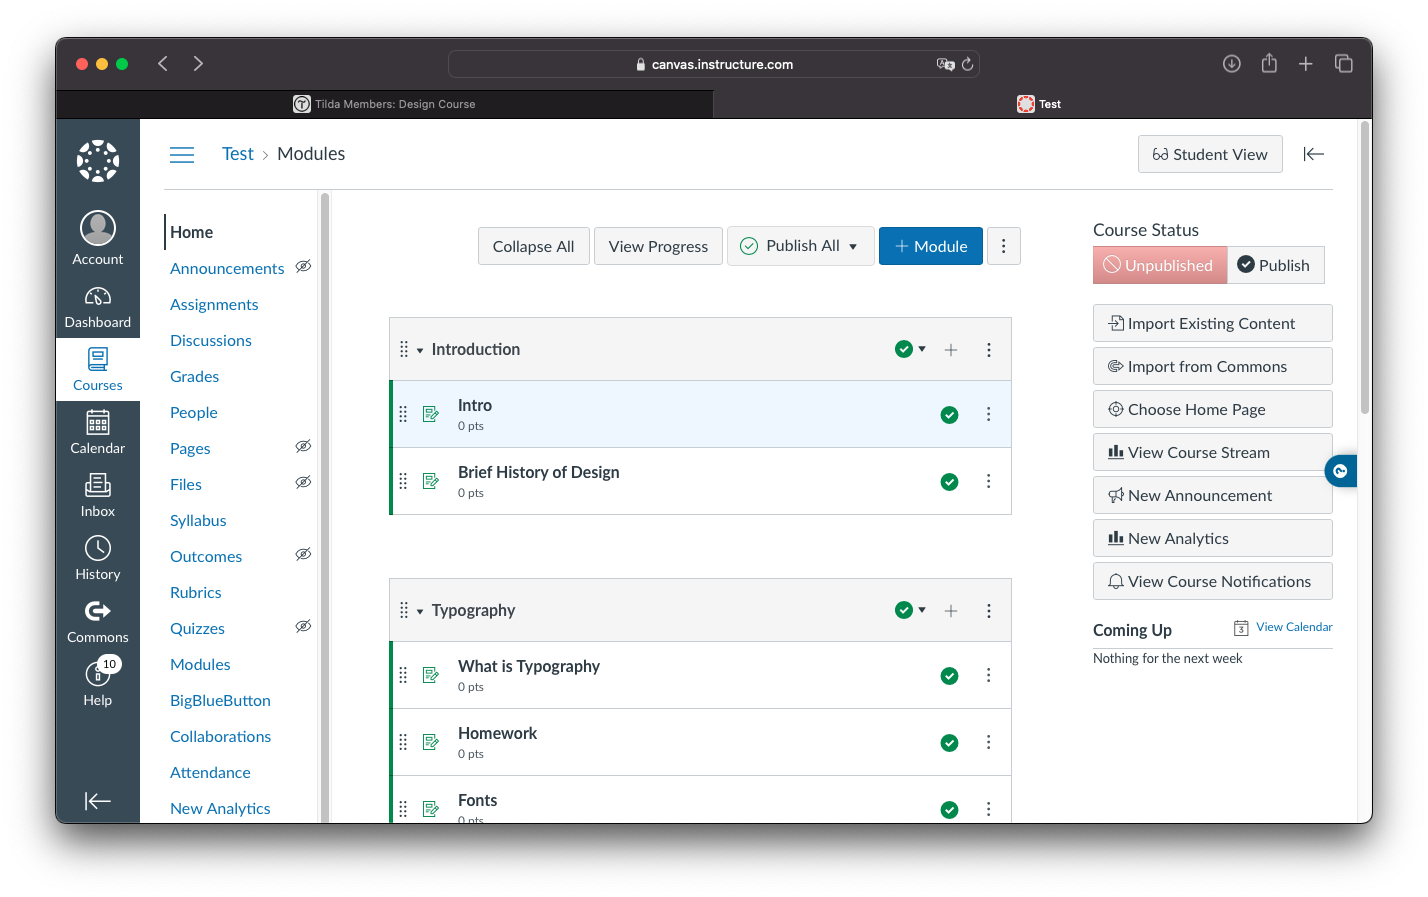The image size is (1428, 897).
Task: Open options menu for Typography module
Action: pyautogui.click(x=989, y=610)
